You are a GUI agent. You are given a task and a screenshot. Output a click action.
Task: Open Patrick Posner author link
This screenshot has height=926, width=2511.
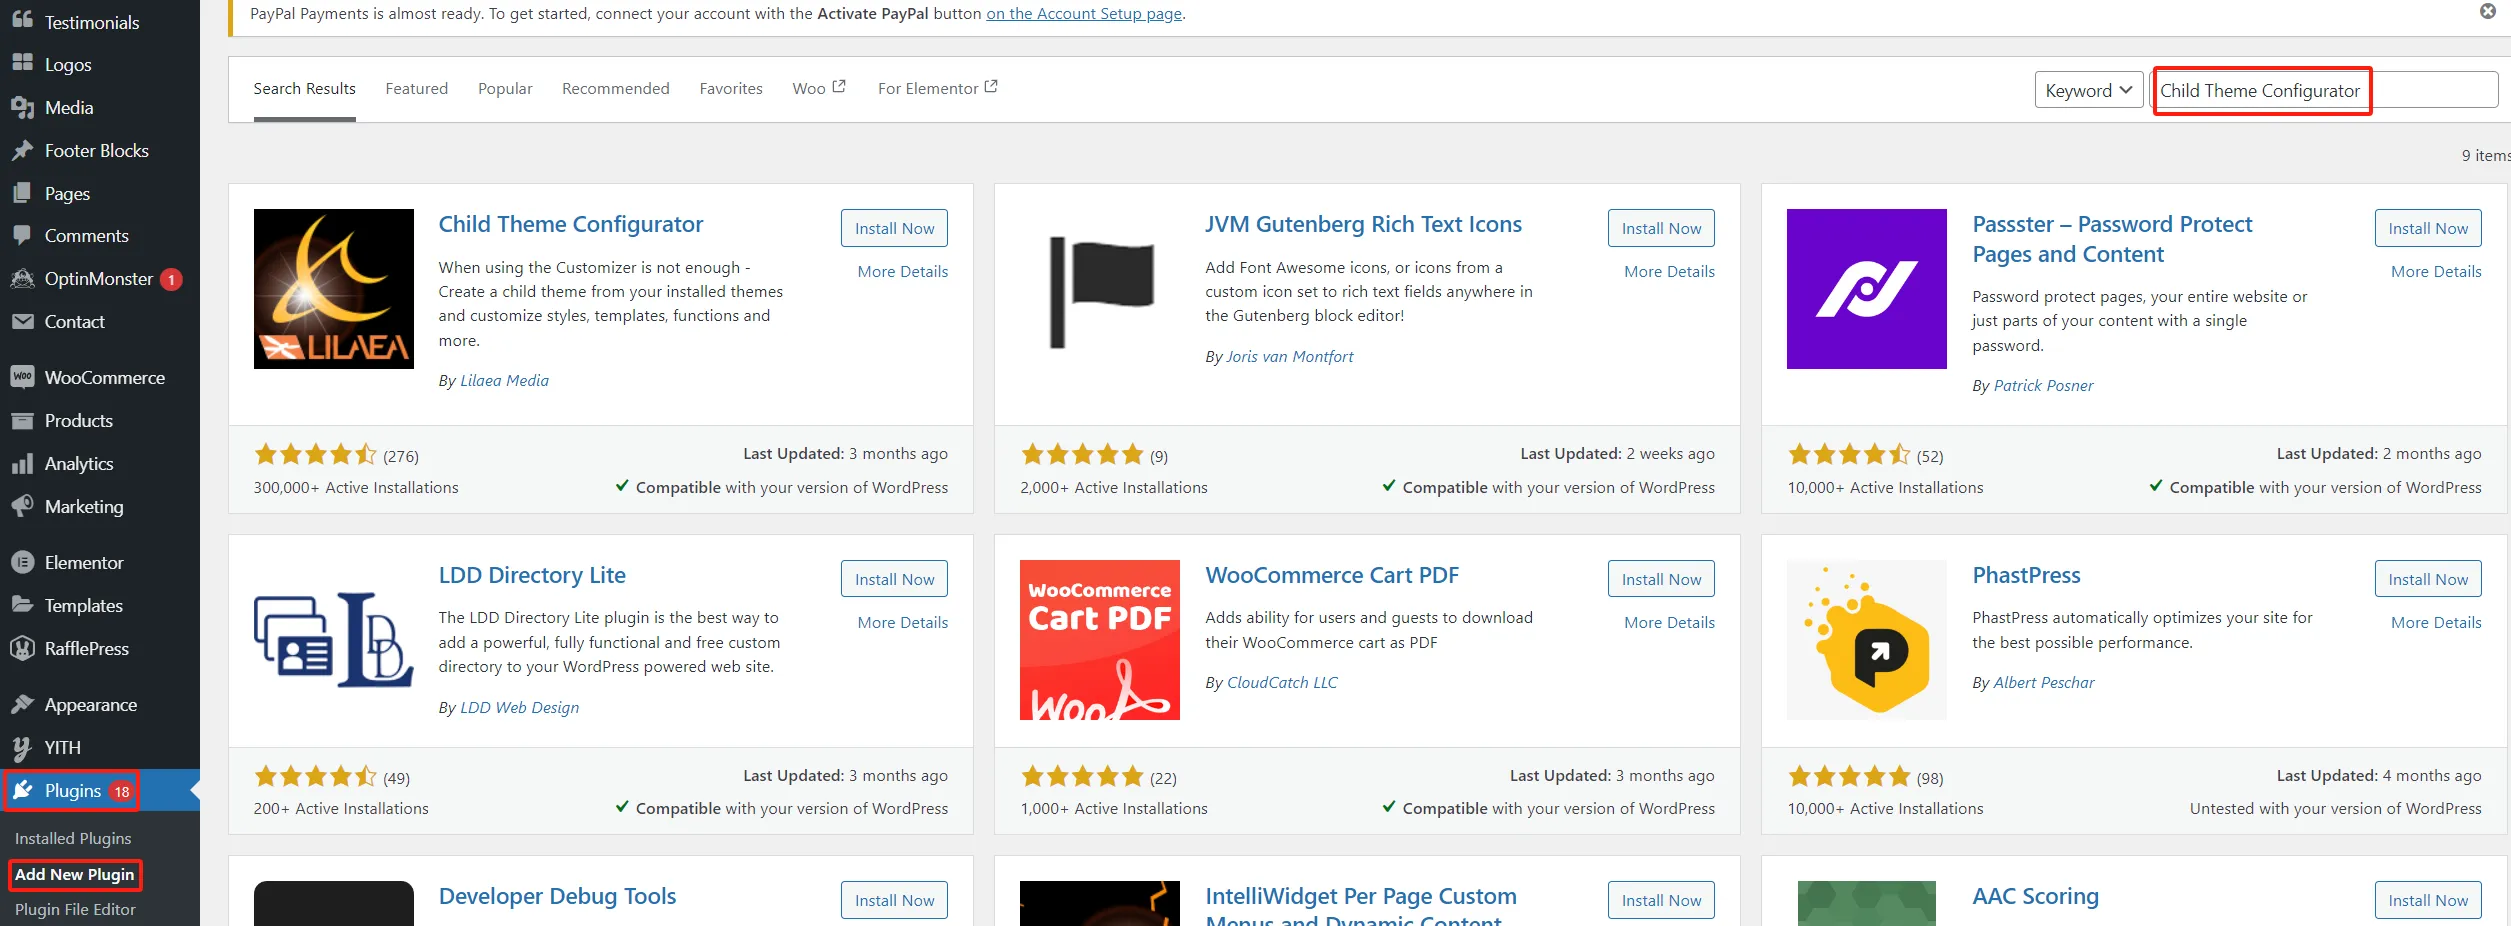2043,386
